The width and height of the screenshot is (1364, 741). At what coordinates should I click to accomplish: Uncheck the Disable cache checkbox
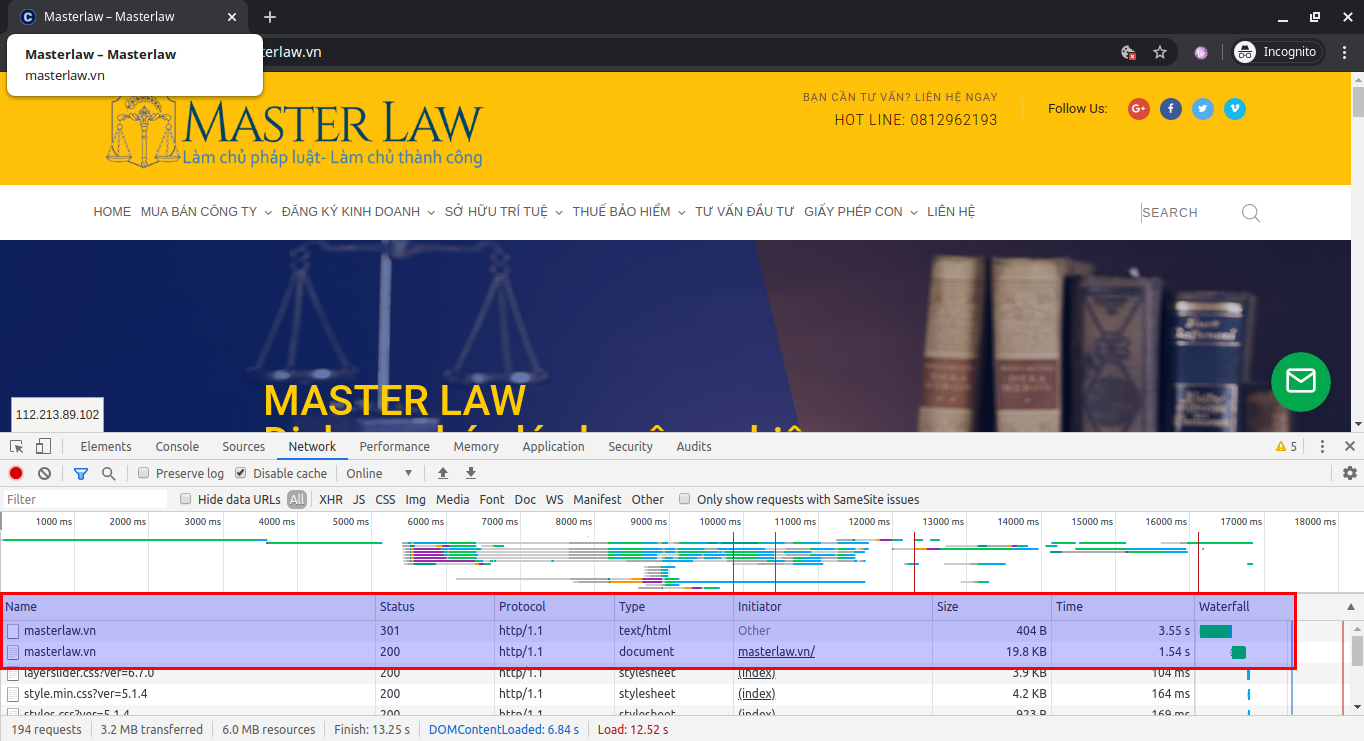[240, 473]
